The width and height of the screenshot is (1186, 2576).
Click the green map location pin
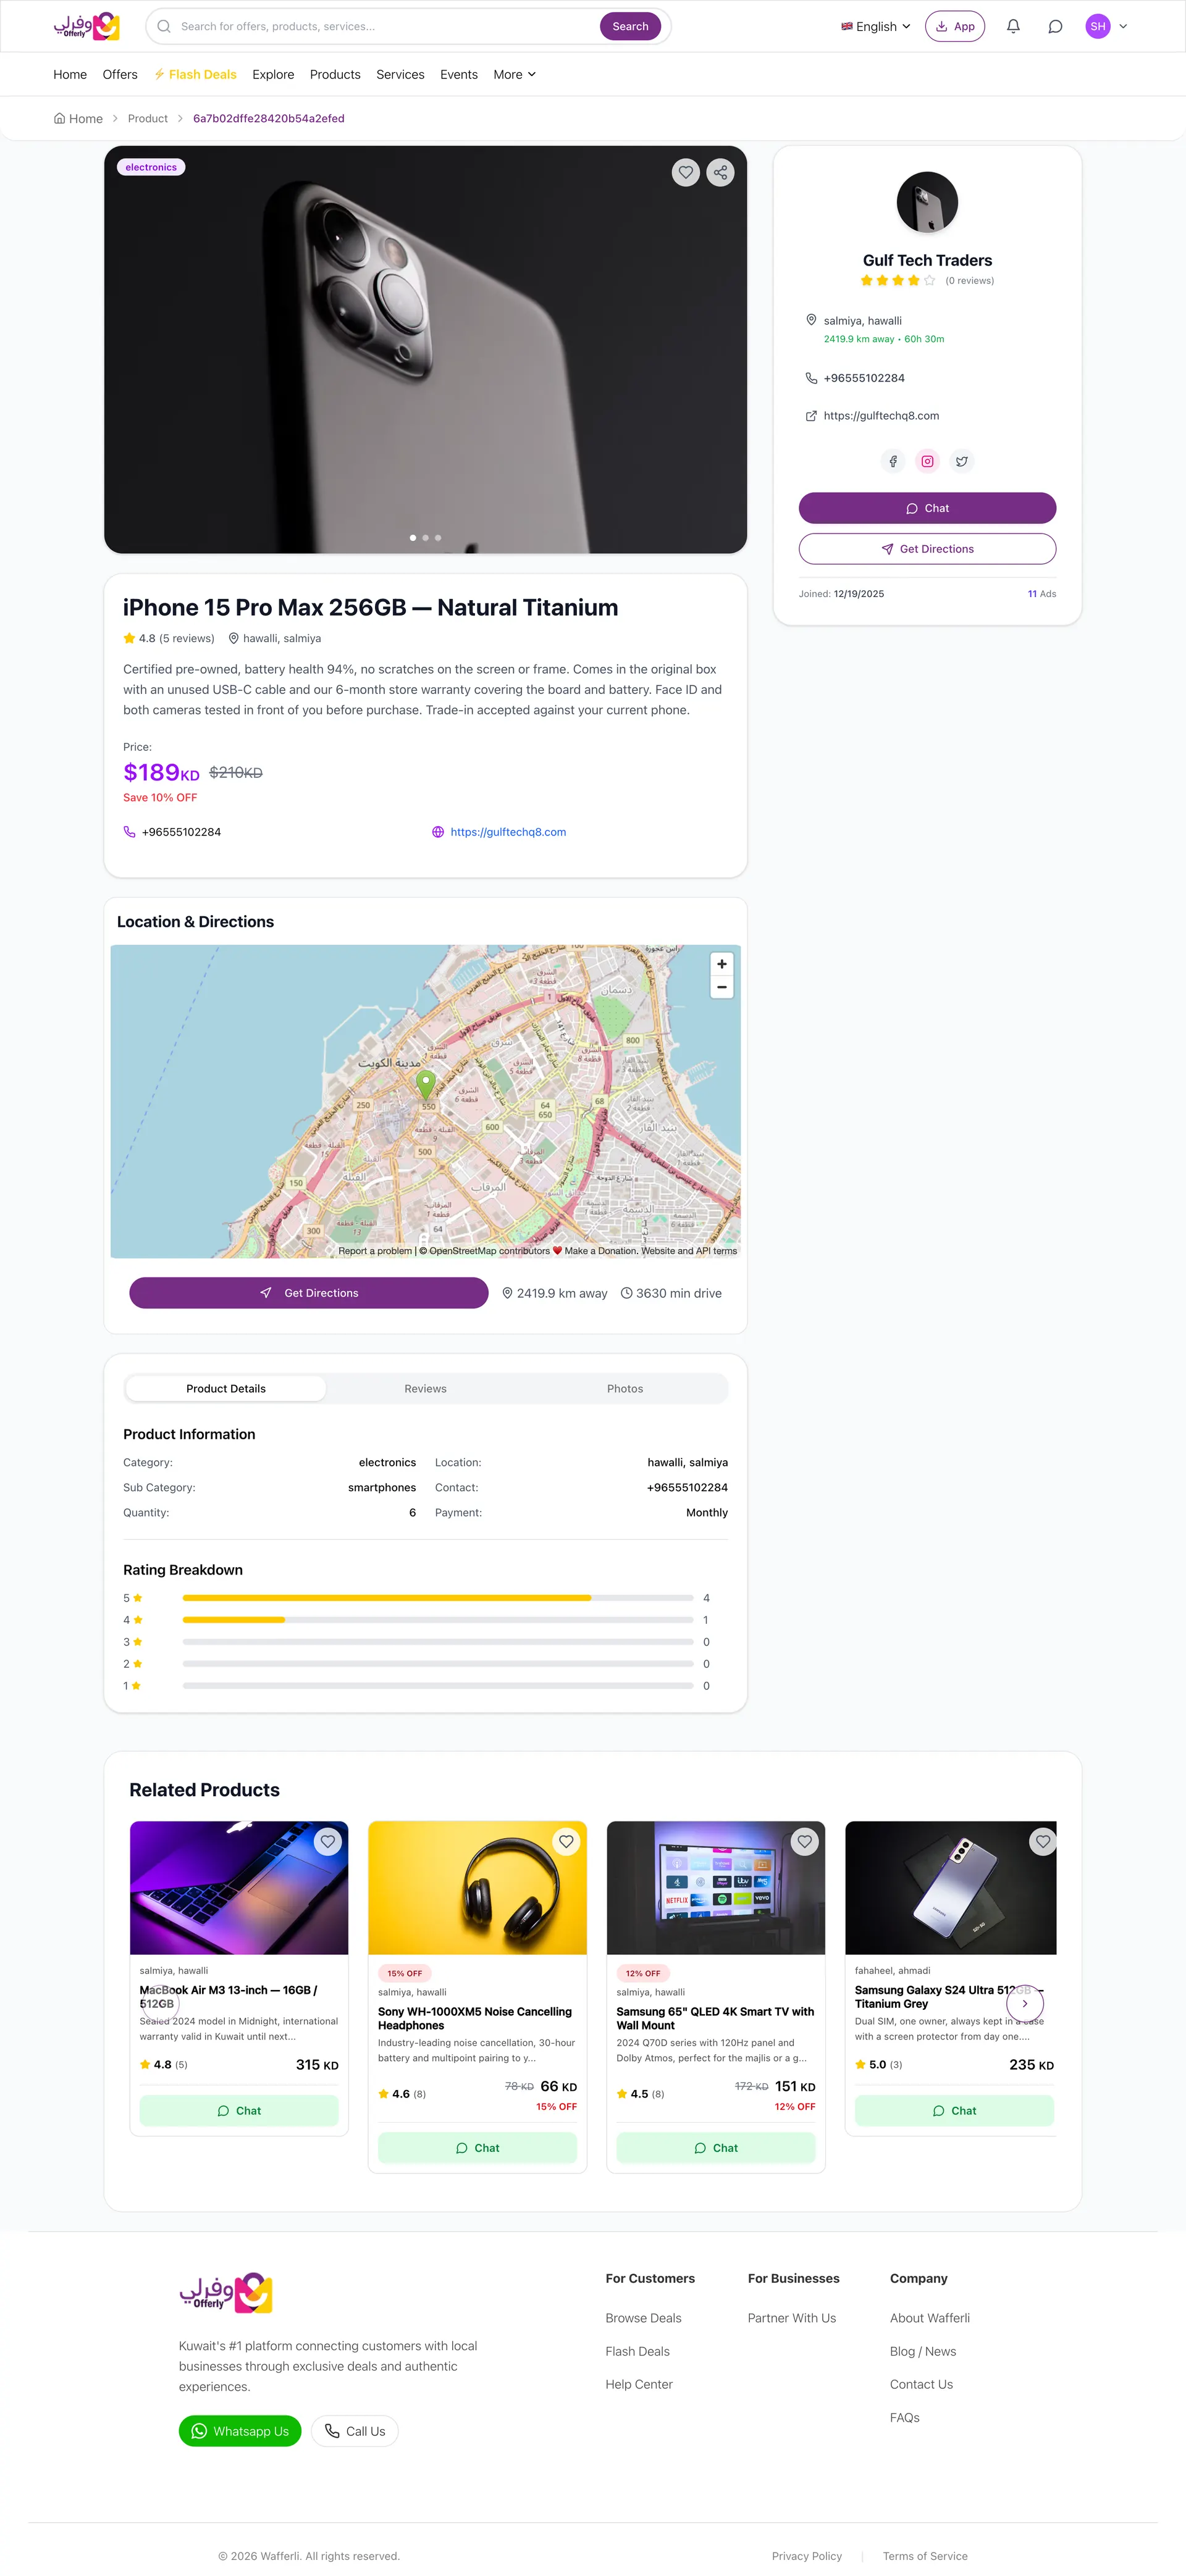426,1085
